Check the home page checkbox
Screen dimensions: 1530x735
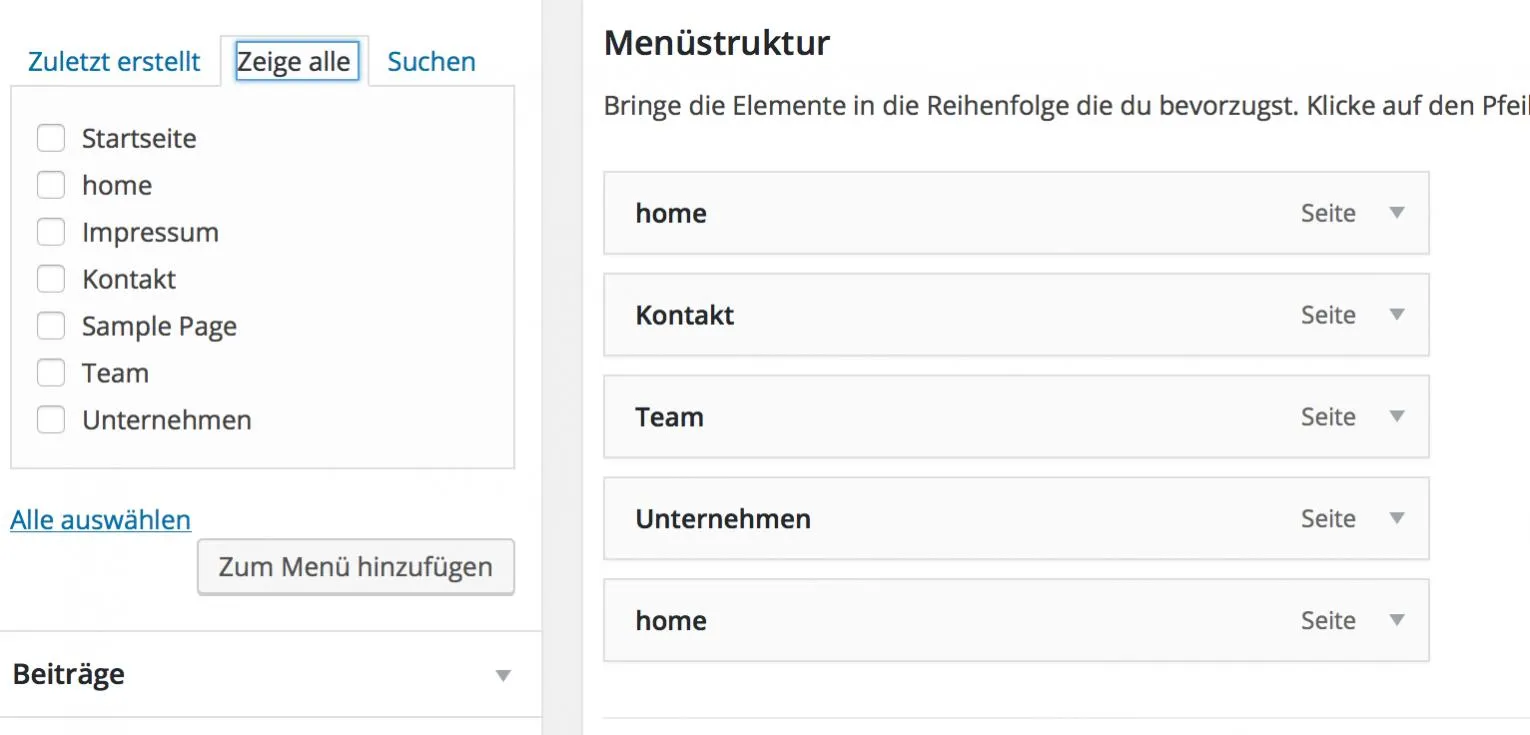(x=51, y=185)
